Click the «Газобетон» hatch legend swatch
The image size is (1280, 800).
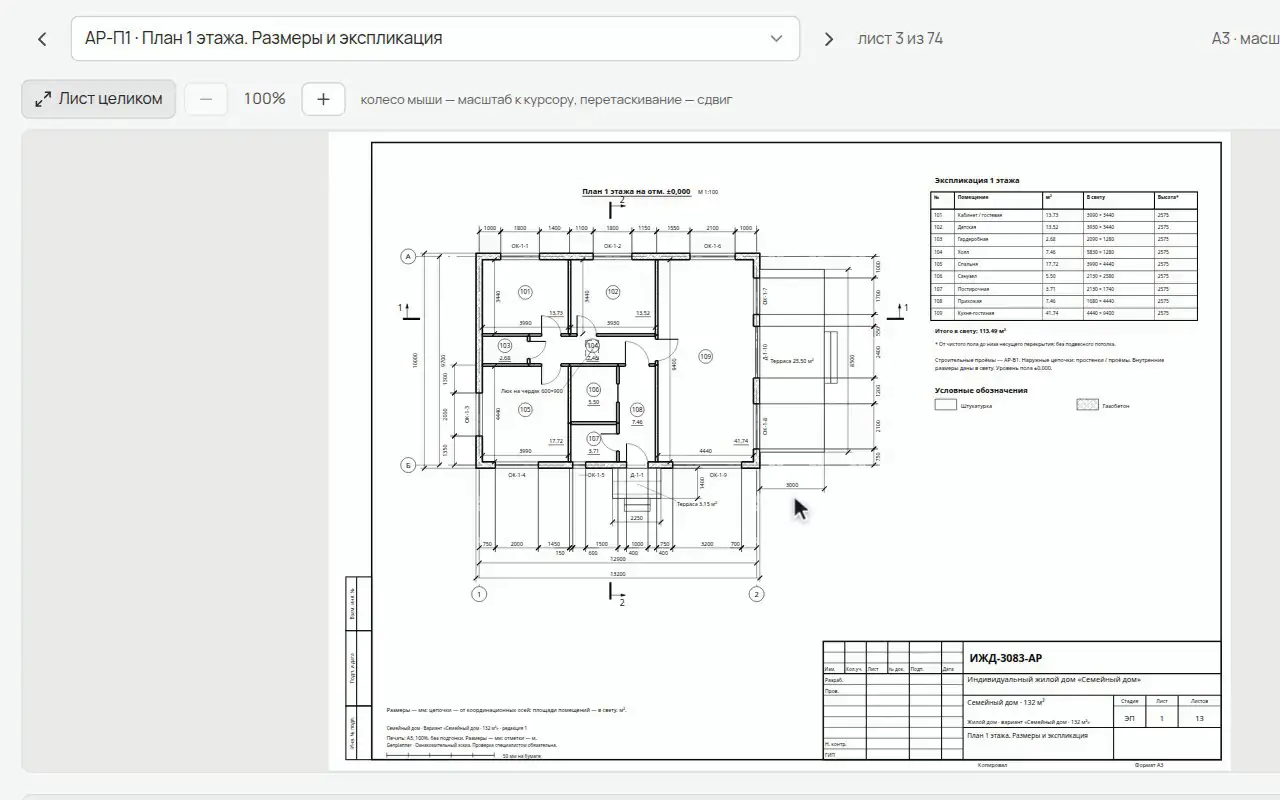[1087, 405]
